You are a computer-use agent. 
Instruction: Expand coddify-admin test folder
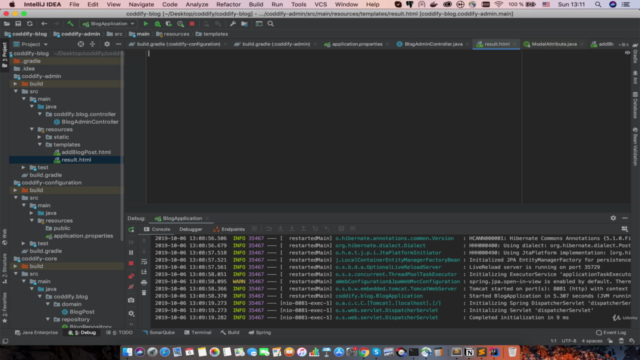click(24, 167)
